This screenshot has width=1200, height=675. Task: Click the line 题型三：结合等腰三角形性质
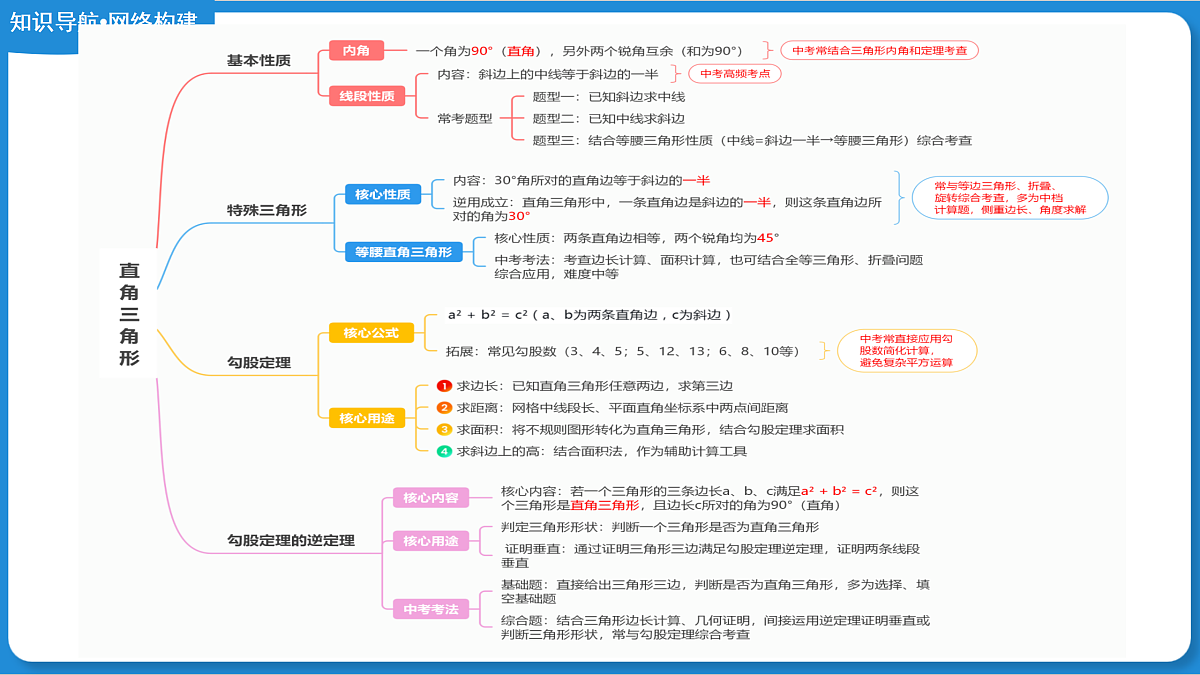752,140
